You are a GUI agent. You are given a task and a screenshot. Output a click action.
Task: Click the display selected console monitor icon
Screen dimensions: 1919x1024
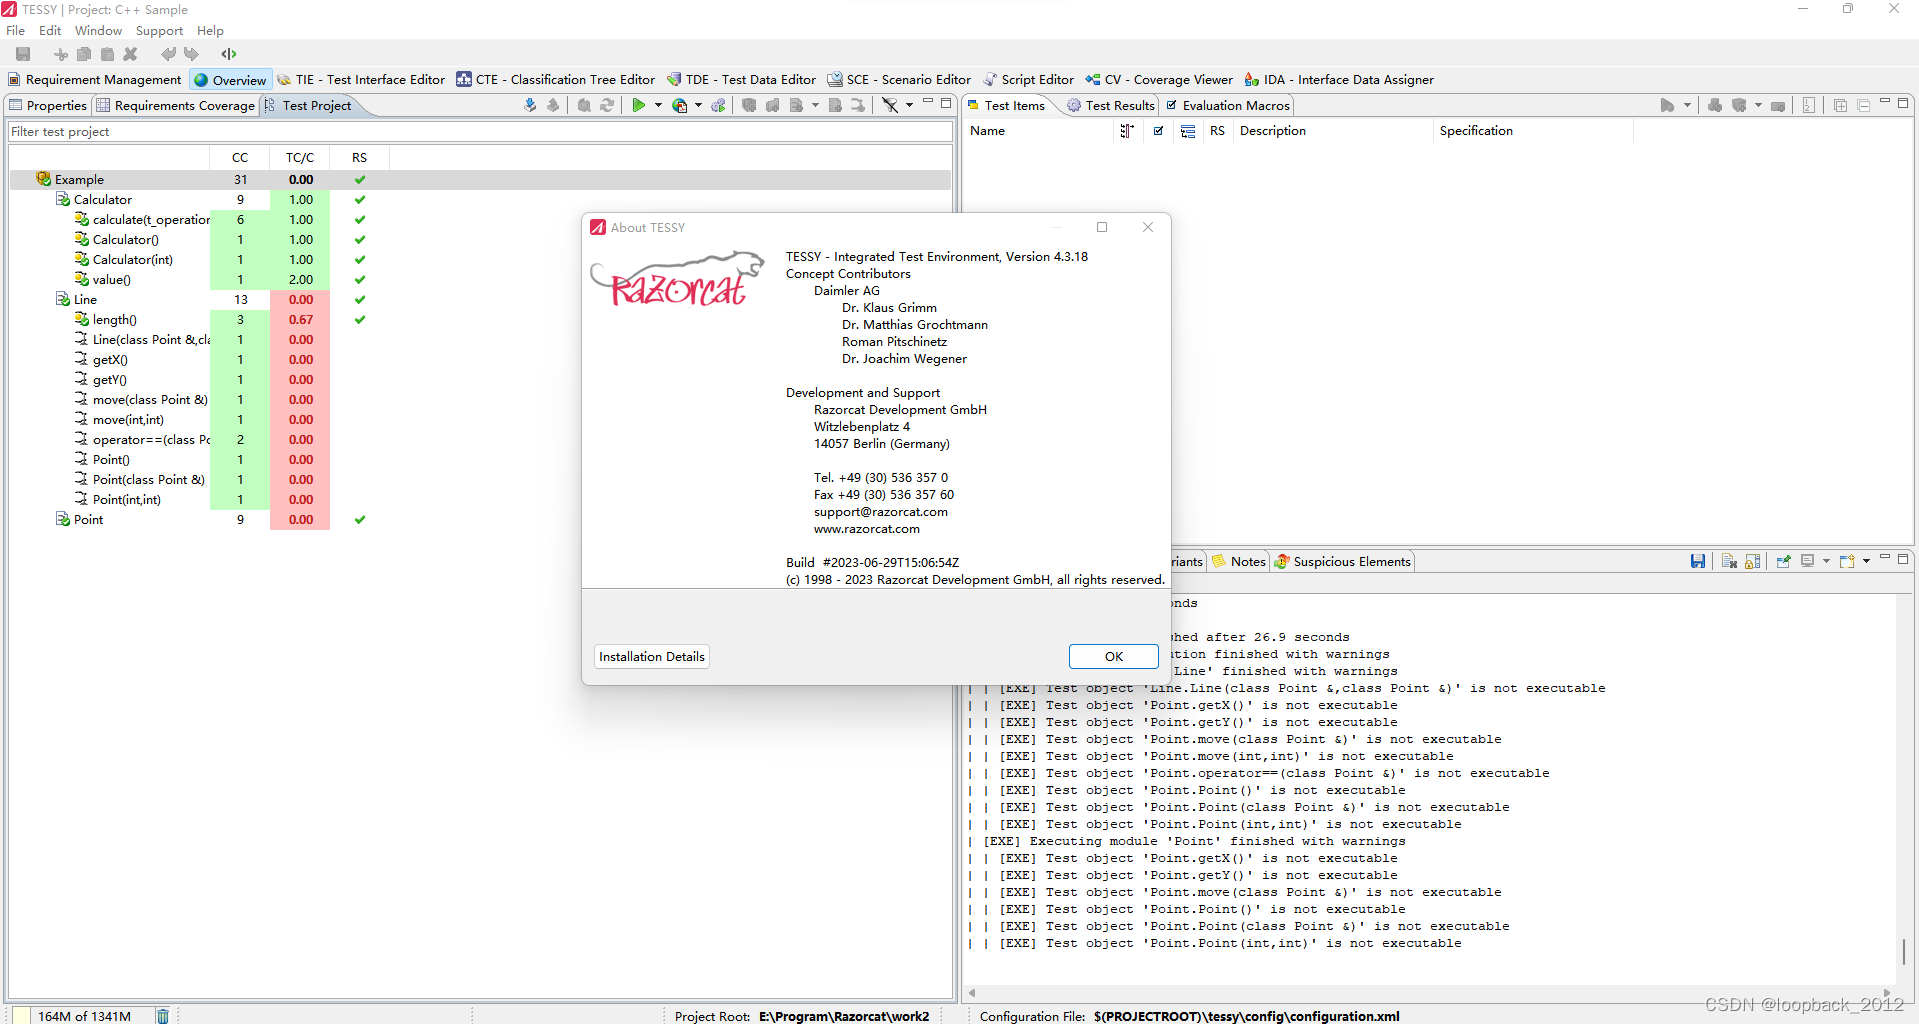click(1808, 561)
